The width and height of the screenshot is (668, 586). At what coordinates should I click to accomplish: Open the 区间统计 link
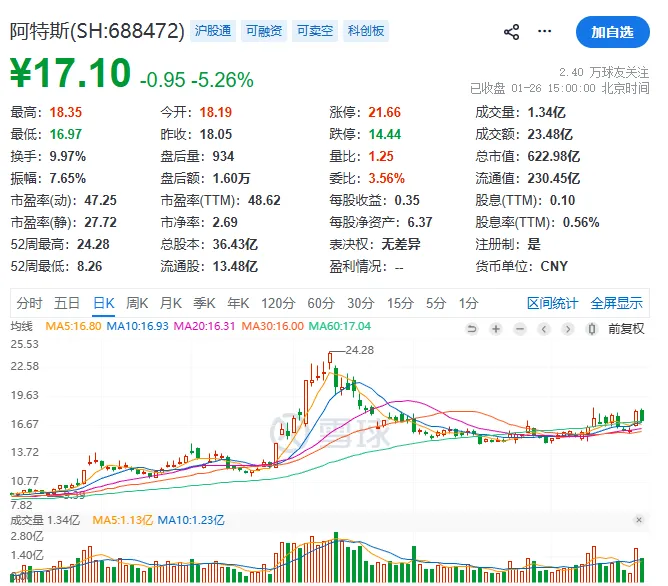point(553,303)
